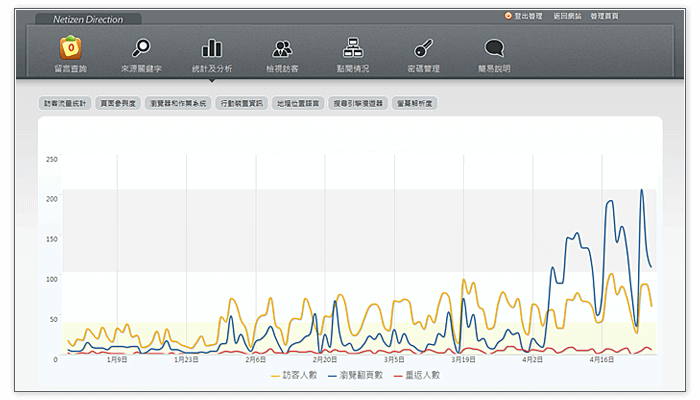700x400 pixels.
Task: Select the 統計及分析 bar chart icon
Action: tap(212, 48)
